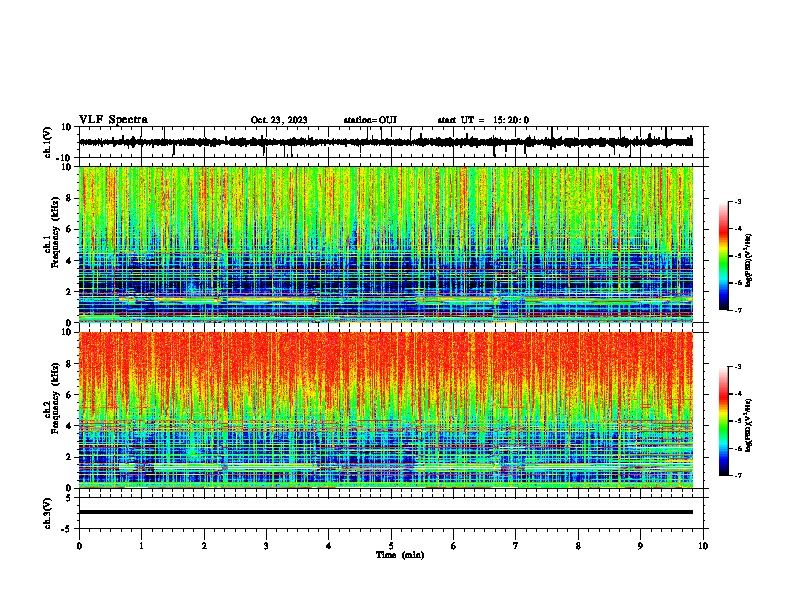Click the "5" tick on ch.3(V) axis

pyautogui.click(x=69, y=497)
